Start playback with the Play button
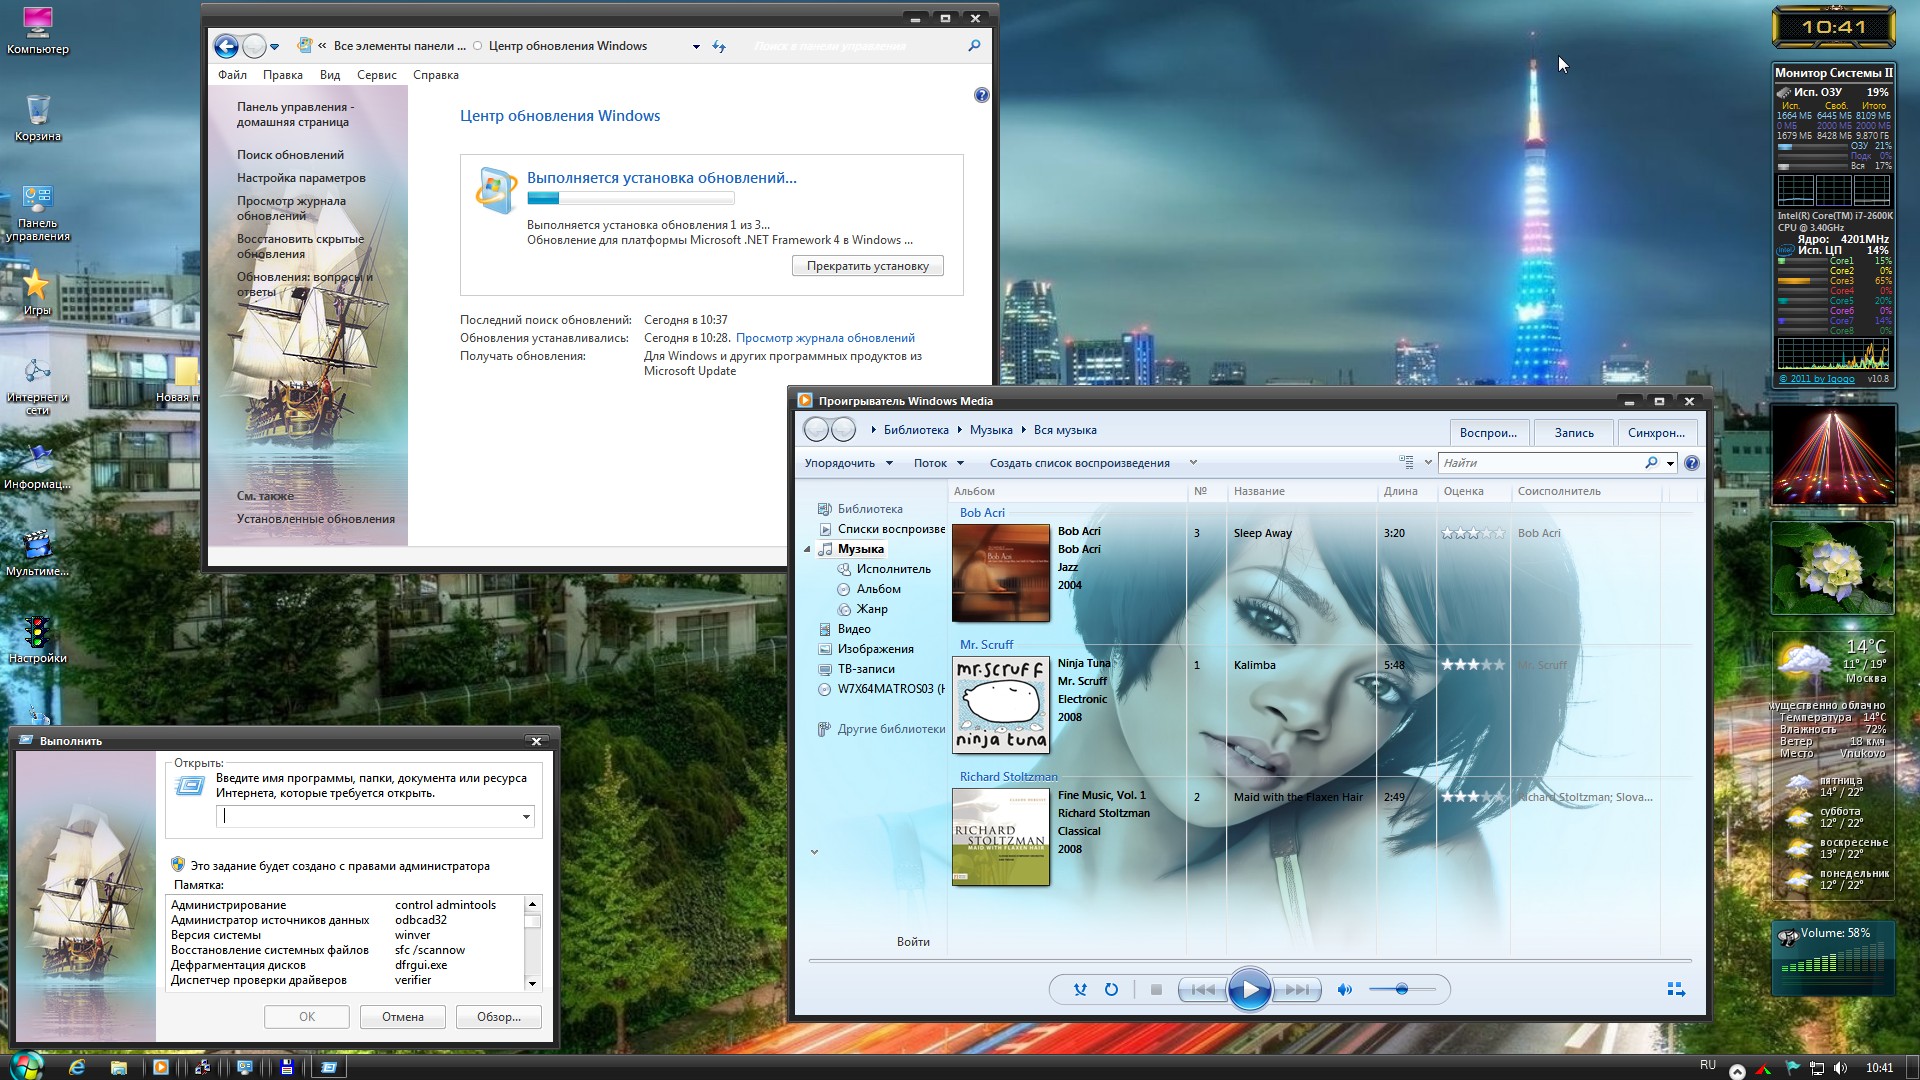The image size is (1920, 1080). pyautogui.click(x=1249, y=990)
